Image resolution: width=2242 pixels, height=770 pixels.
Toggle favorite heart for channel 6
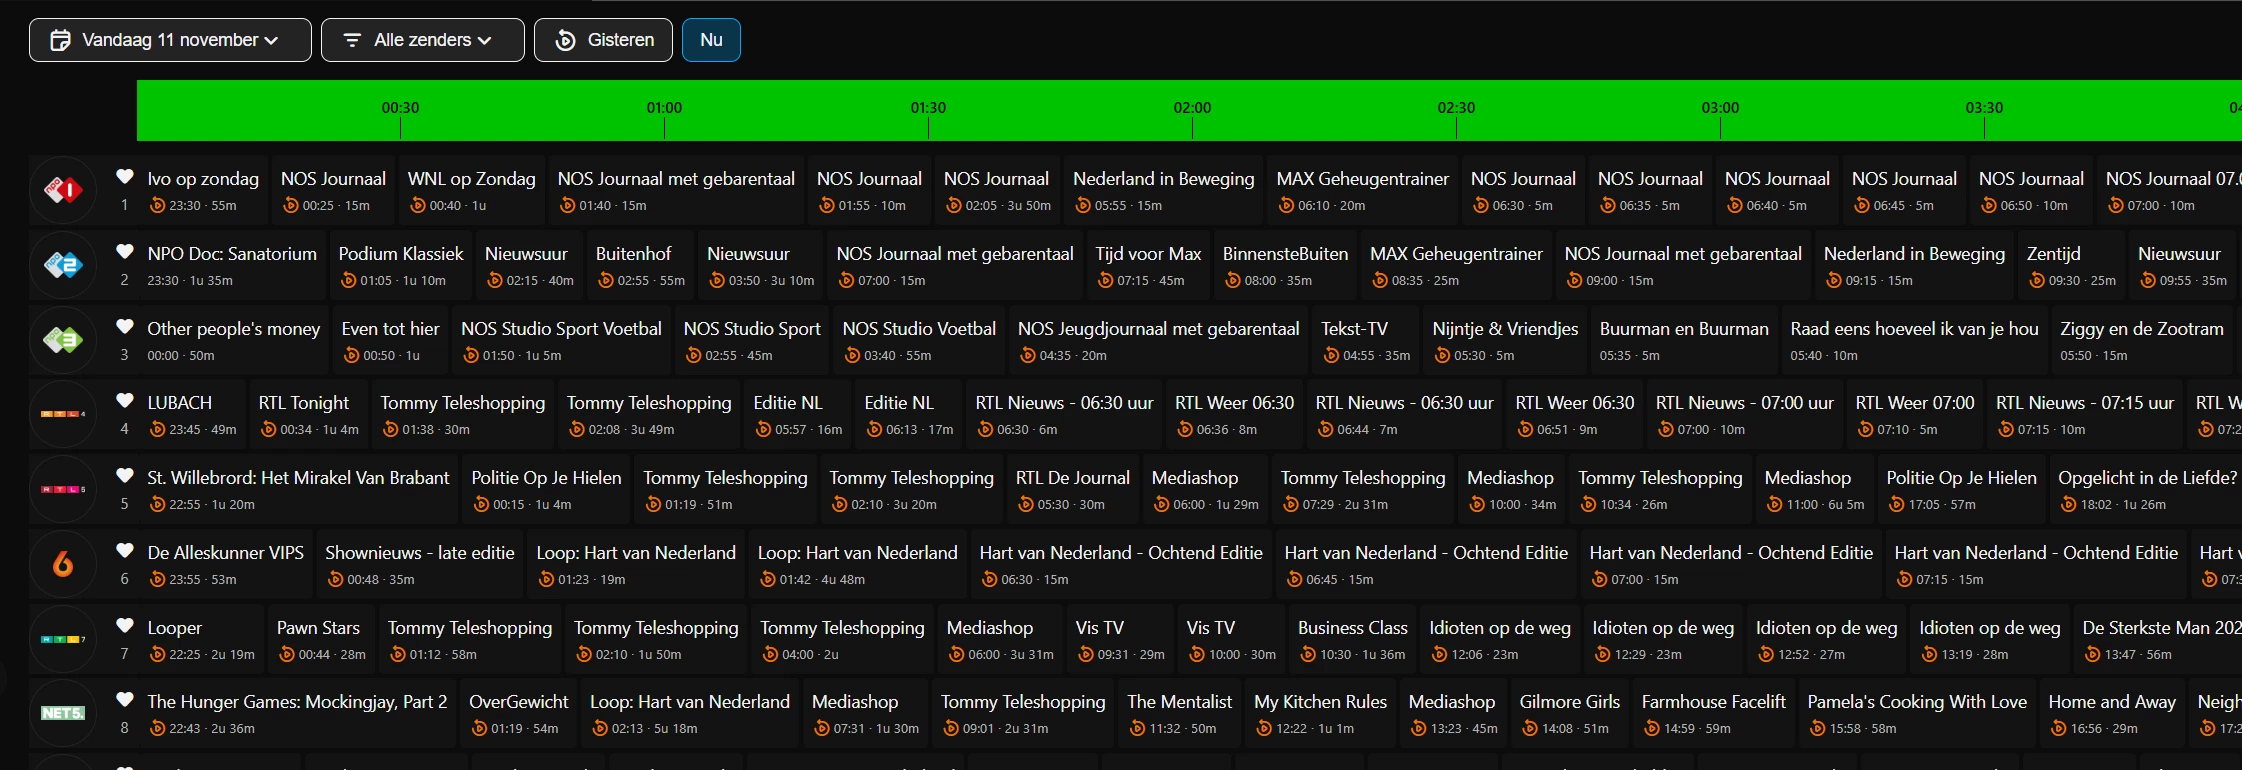tap(125, 550)
